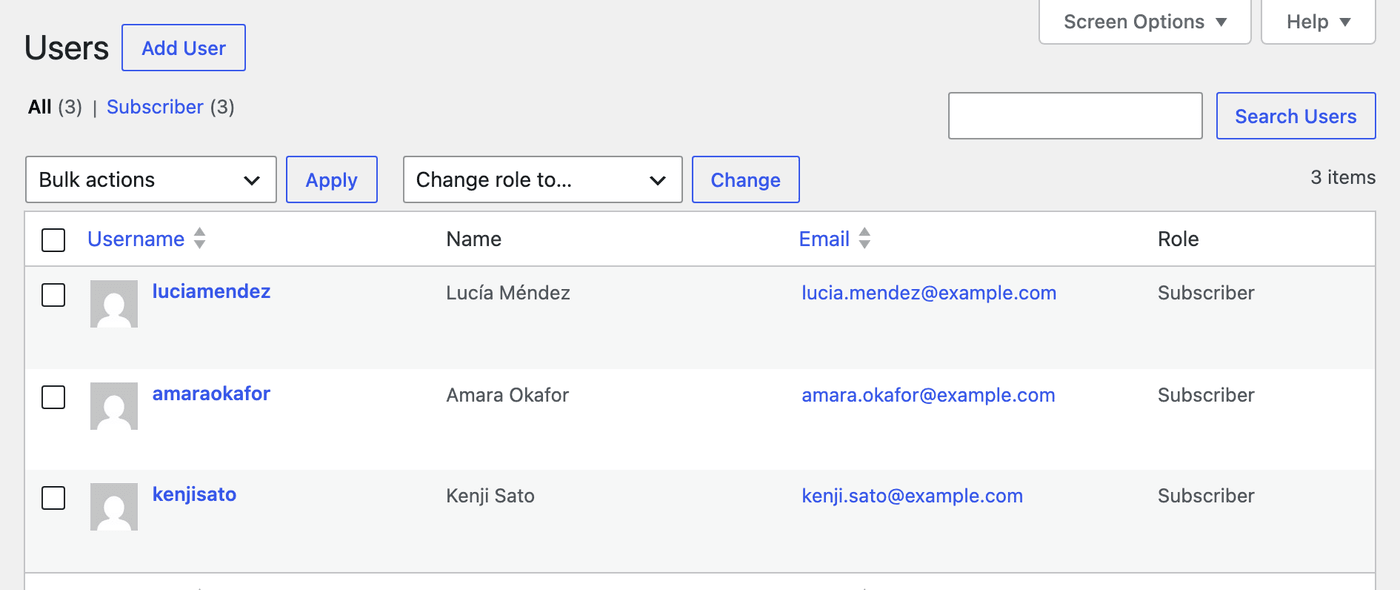Open the luciamendez user profile
The height and width of the screenshot is (590, 1400).
211,291
